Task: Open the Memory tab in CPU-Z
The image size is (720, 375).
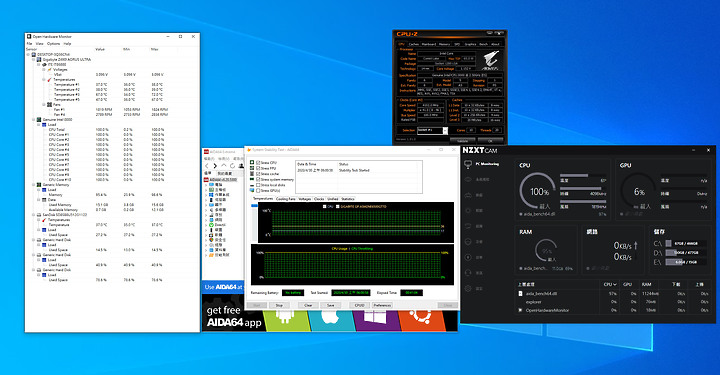Action: click(x=444, y=44)
